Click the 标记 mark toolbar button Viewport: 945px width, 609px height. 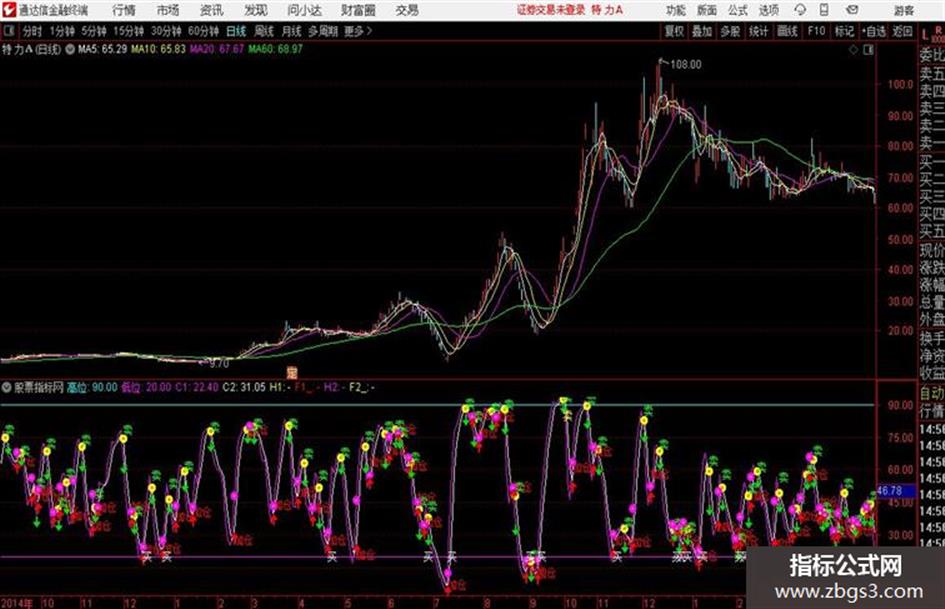pyautogui.click(x=844, y=31)
